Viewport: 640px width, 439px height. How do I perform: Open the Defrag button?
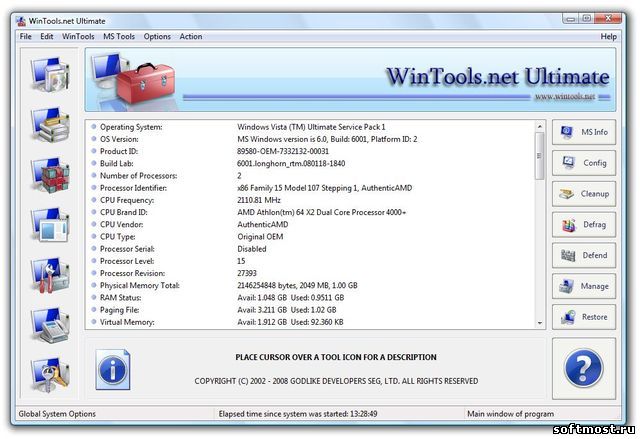tap(584, 224)
